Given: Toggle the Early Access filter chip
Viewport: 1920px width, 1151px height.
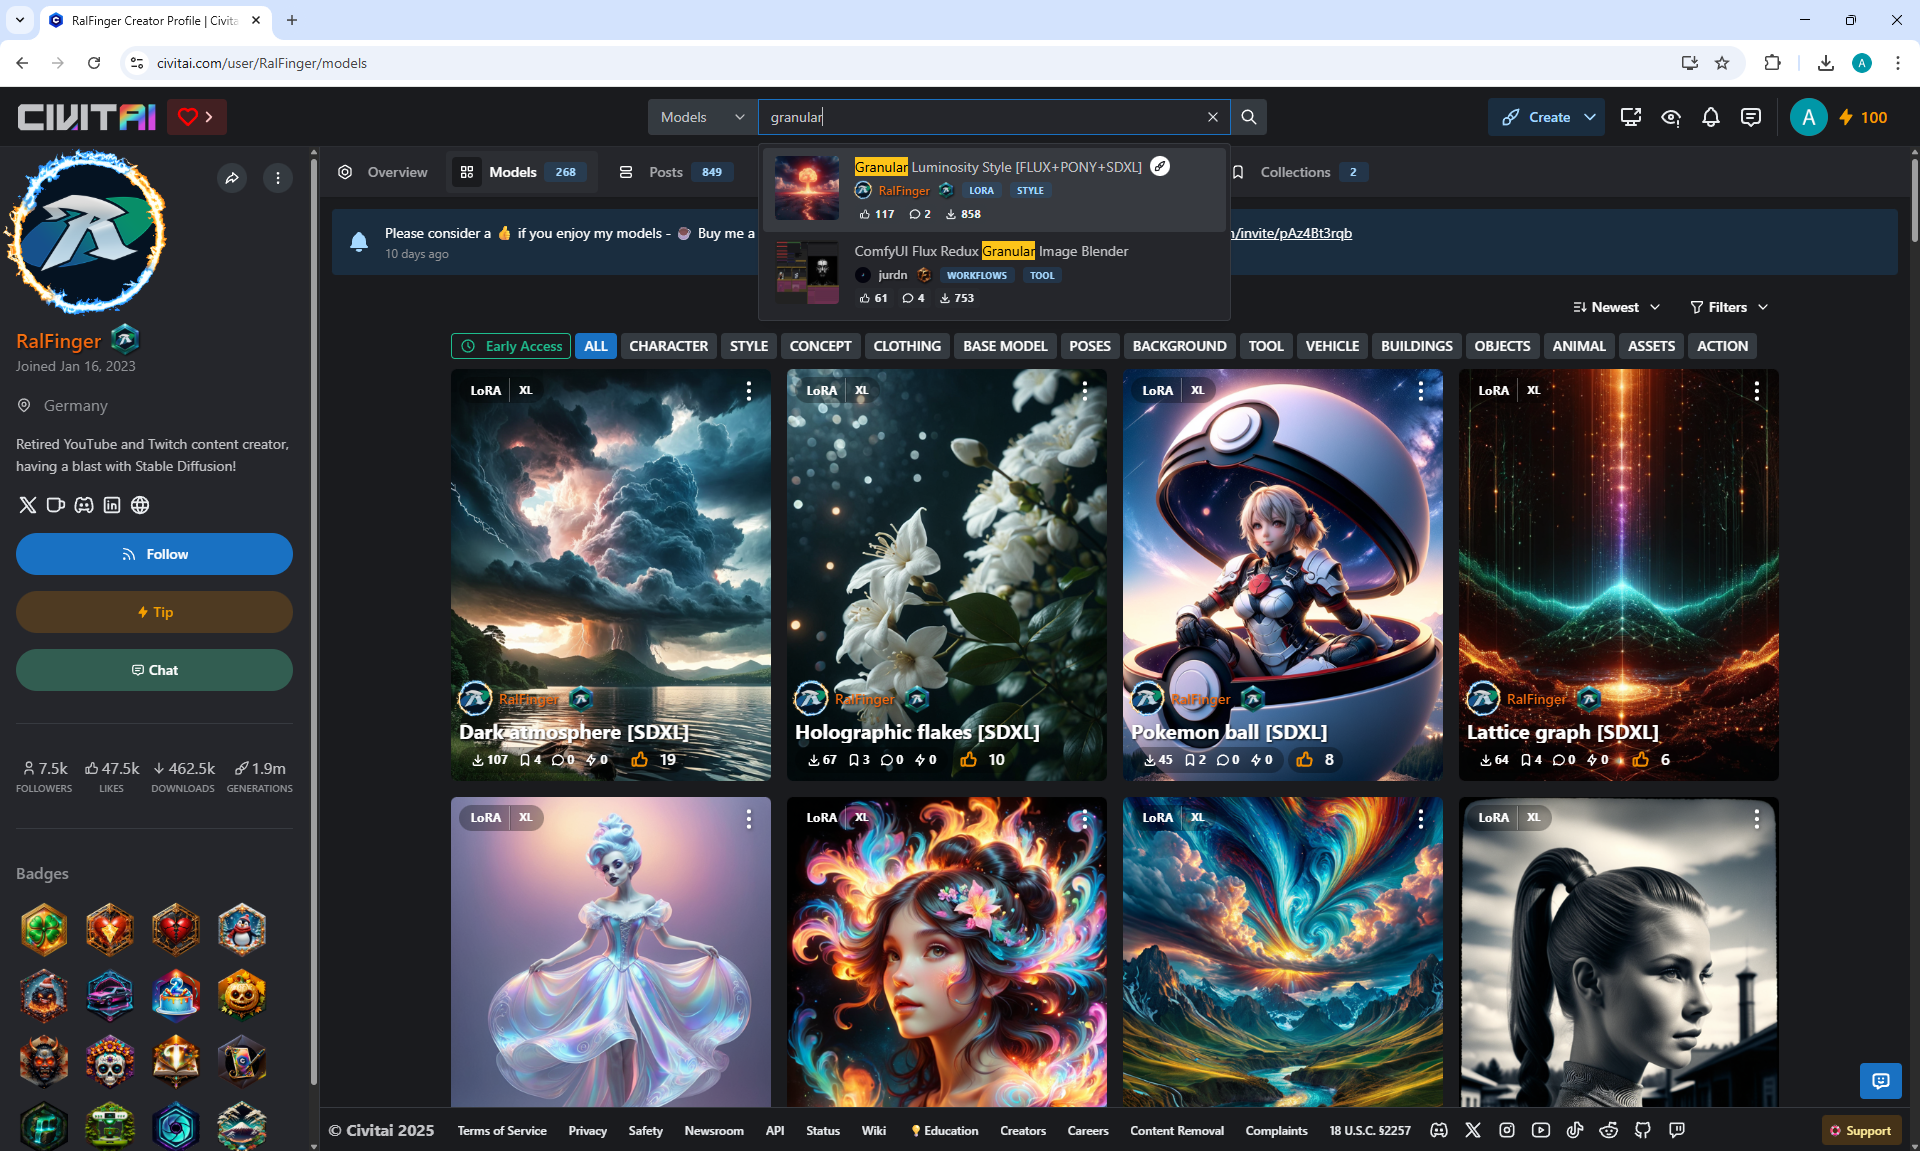Looking at the screenshot, I should pyautogui.click(x=511, y=346).
